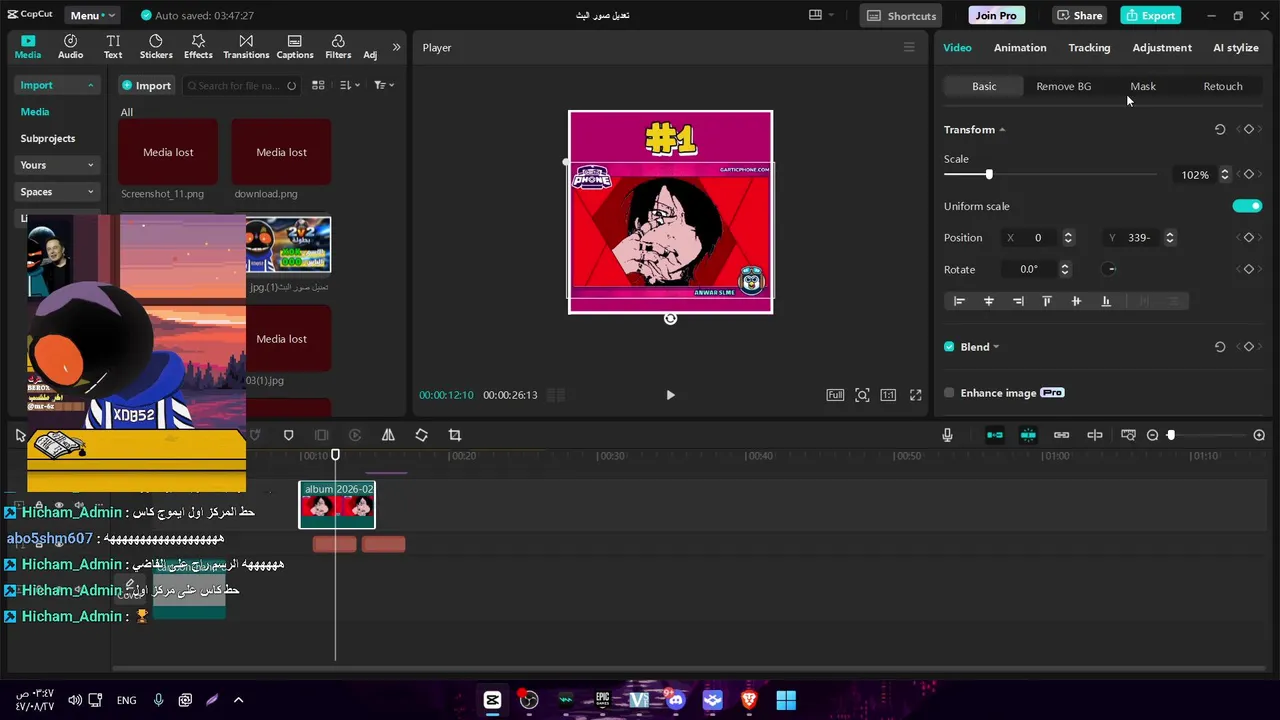
Task: Open the Shortcuts button
Action: click(902, 15)
